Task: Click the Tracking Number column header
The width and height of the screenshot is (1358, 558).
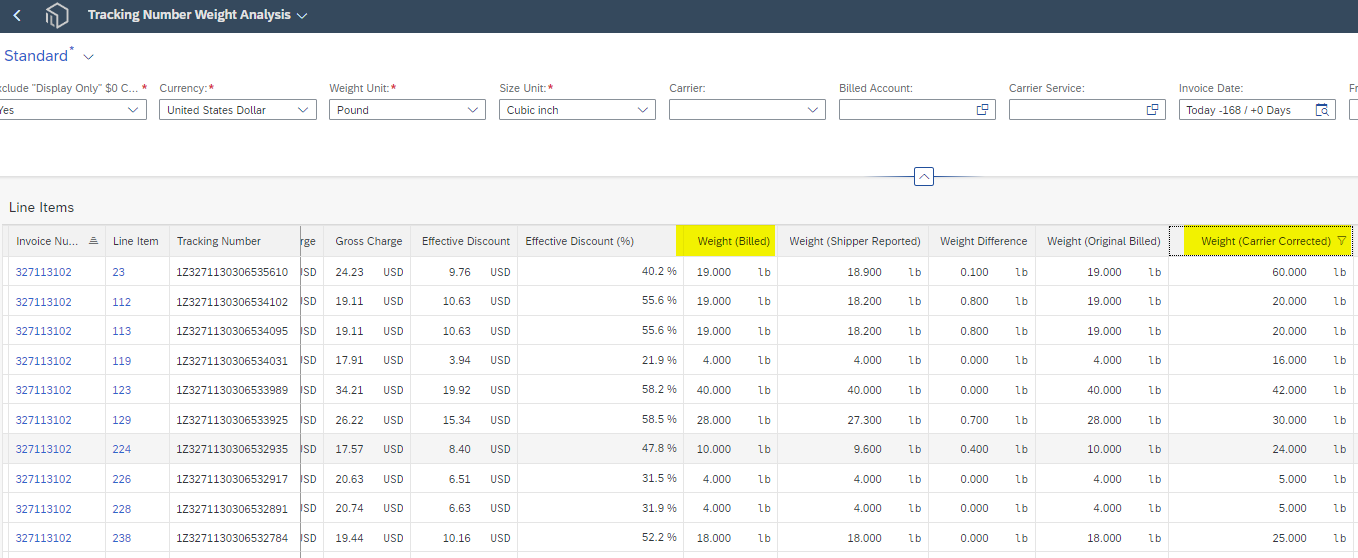Action: coord(219,241)
